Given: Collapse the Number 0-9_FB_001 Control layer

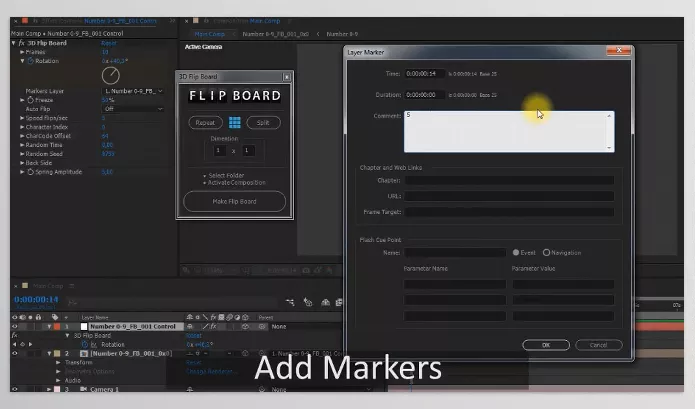Looking at the screenshot, I should [x=49, y=327].
